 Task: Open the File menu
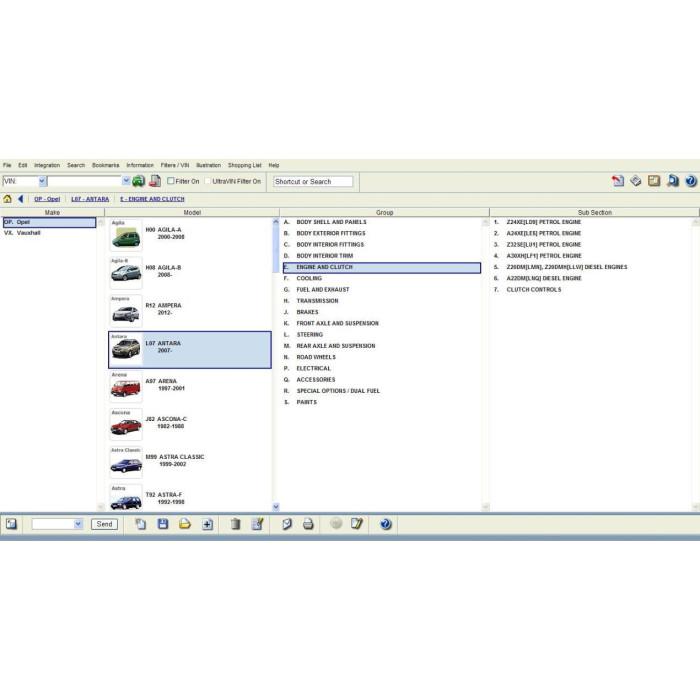[x=7, y=165]
